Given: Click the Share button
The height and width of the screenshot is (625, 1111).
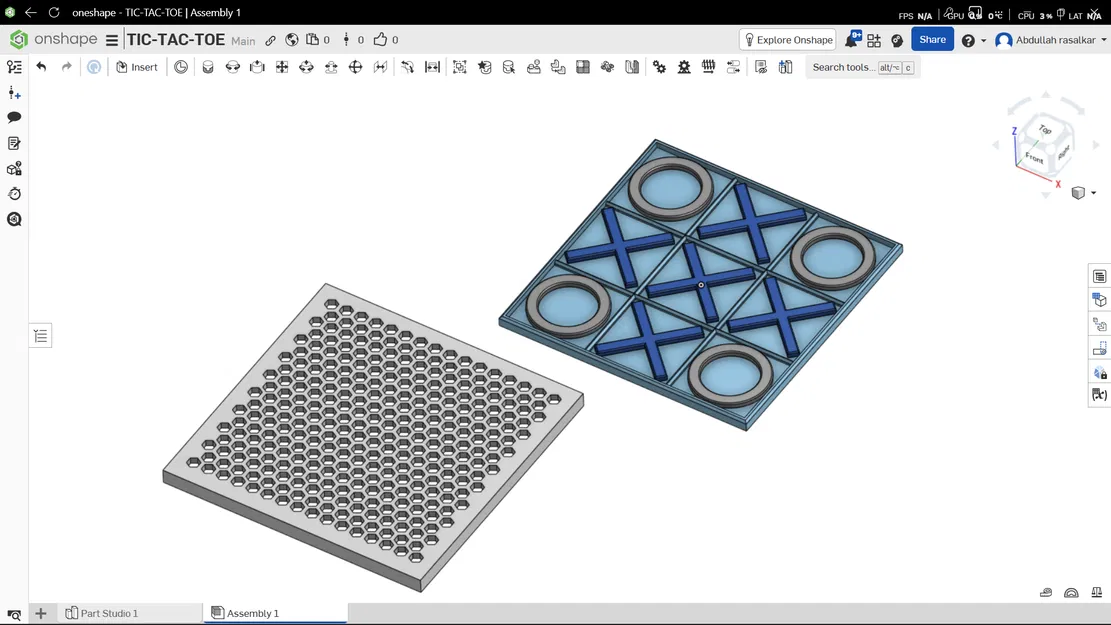Looking at the screenshot, I should 932,39.
